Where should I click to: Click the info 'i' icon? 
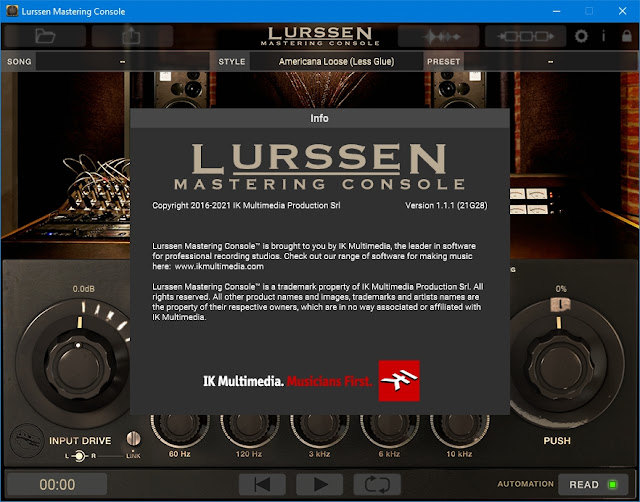[603, 36]
